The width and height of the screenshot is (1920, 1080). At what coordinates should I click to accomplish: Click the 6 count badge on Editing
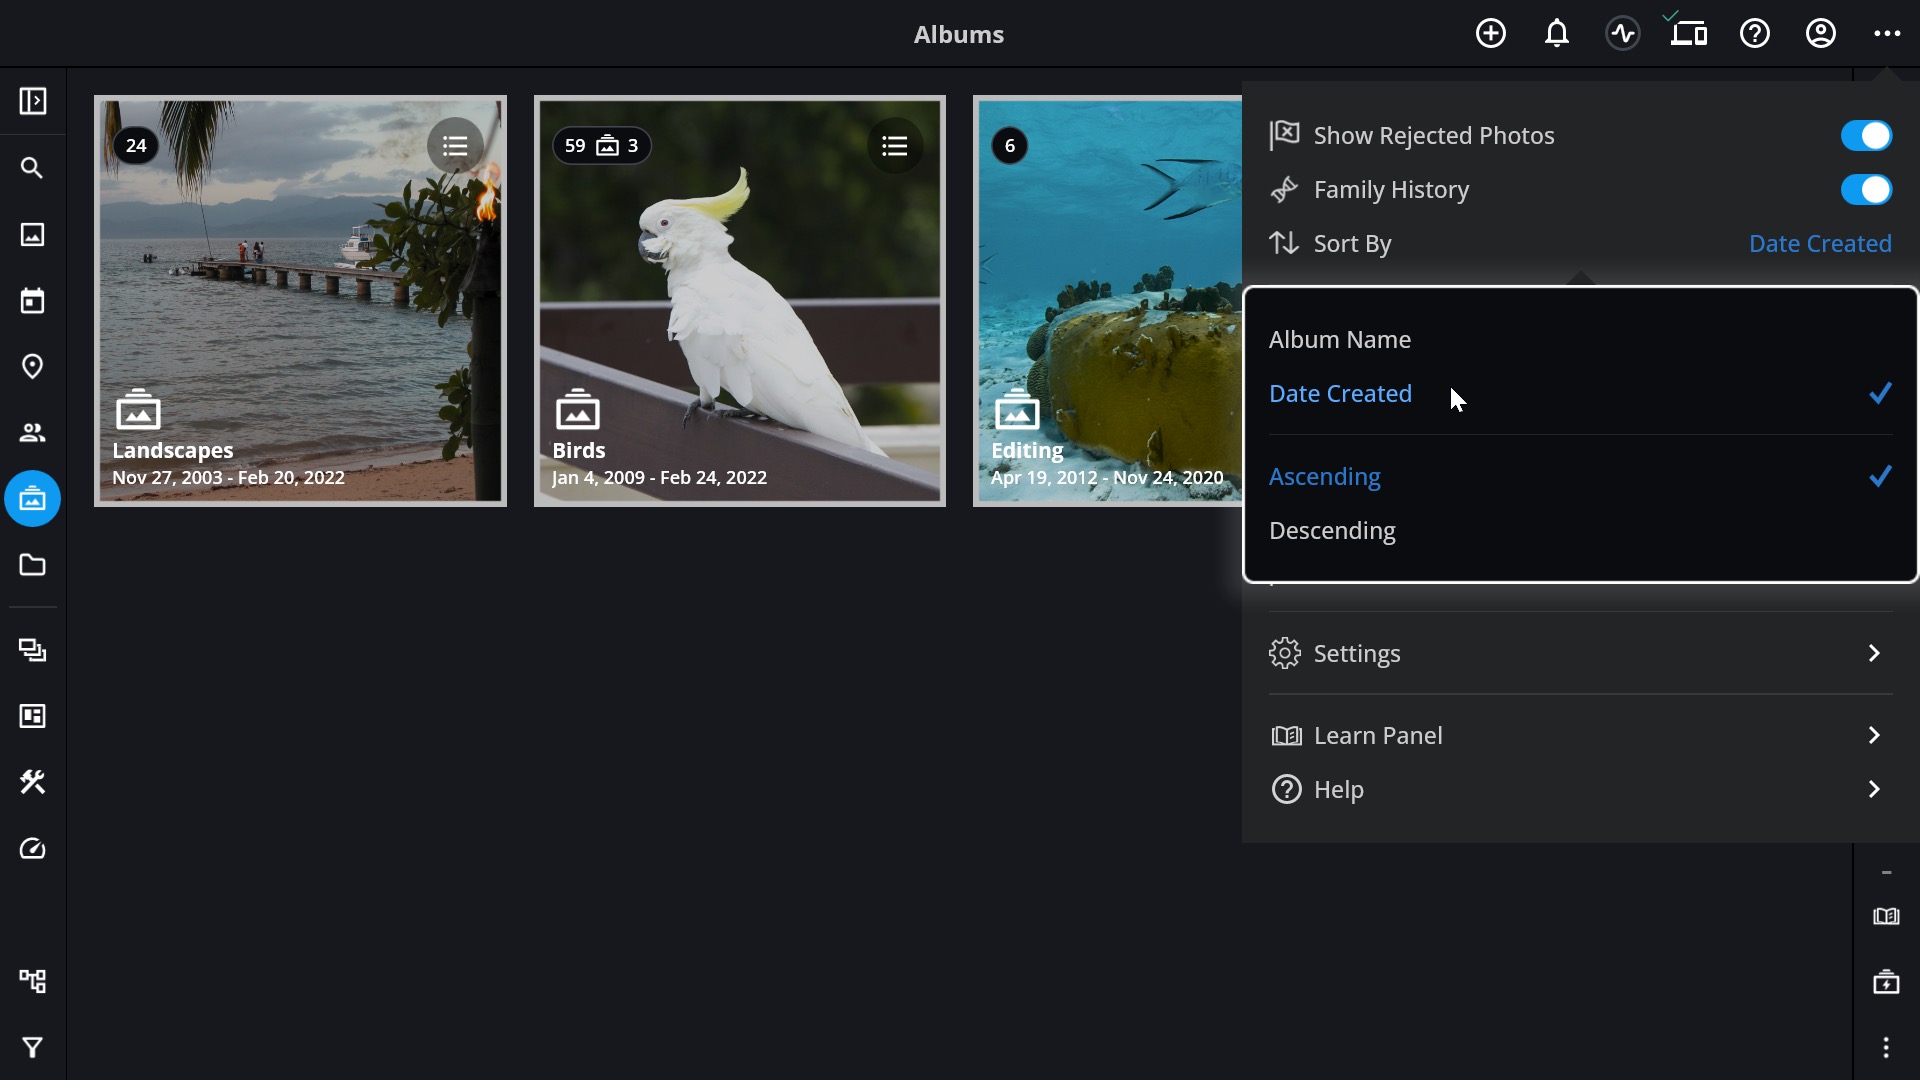click(x=1009, y=146)
